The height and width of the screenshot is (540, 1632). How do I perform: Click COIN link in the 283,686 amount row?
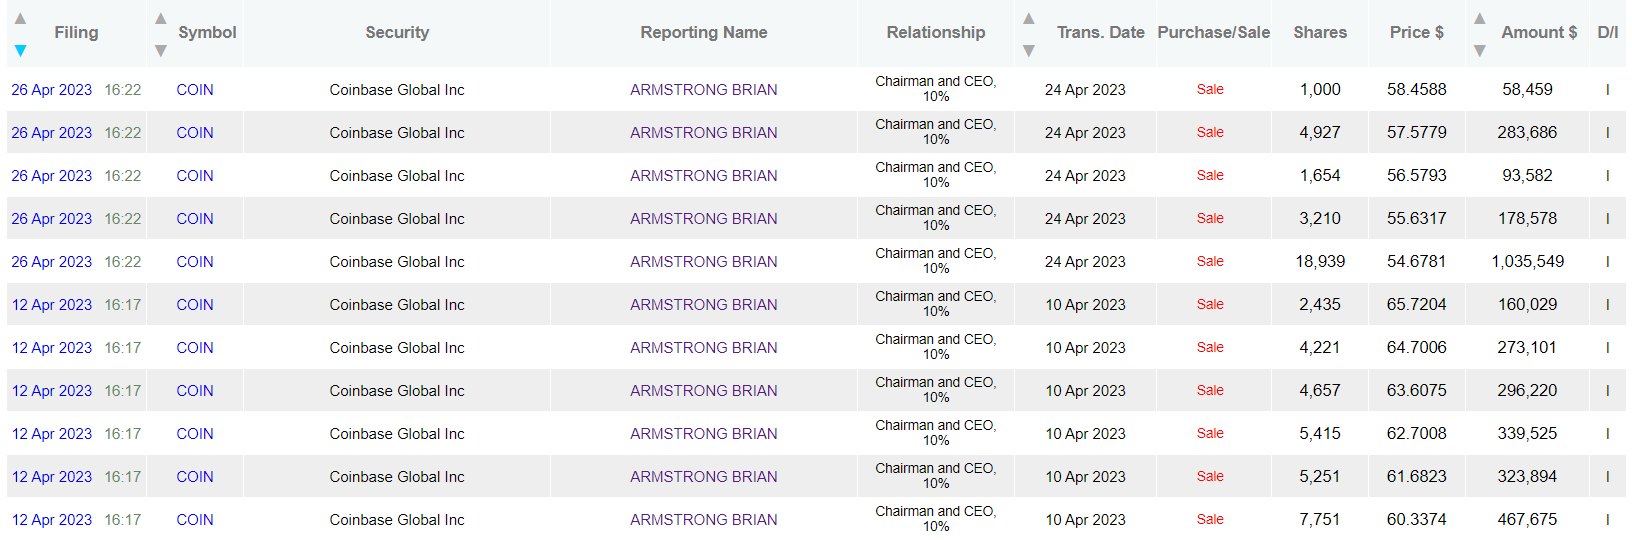coord(195,133)
